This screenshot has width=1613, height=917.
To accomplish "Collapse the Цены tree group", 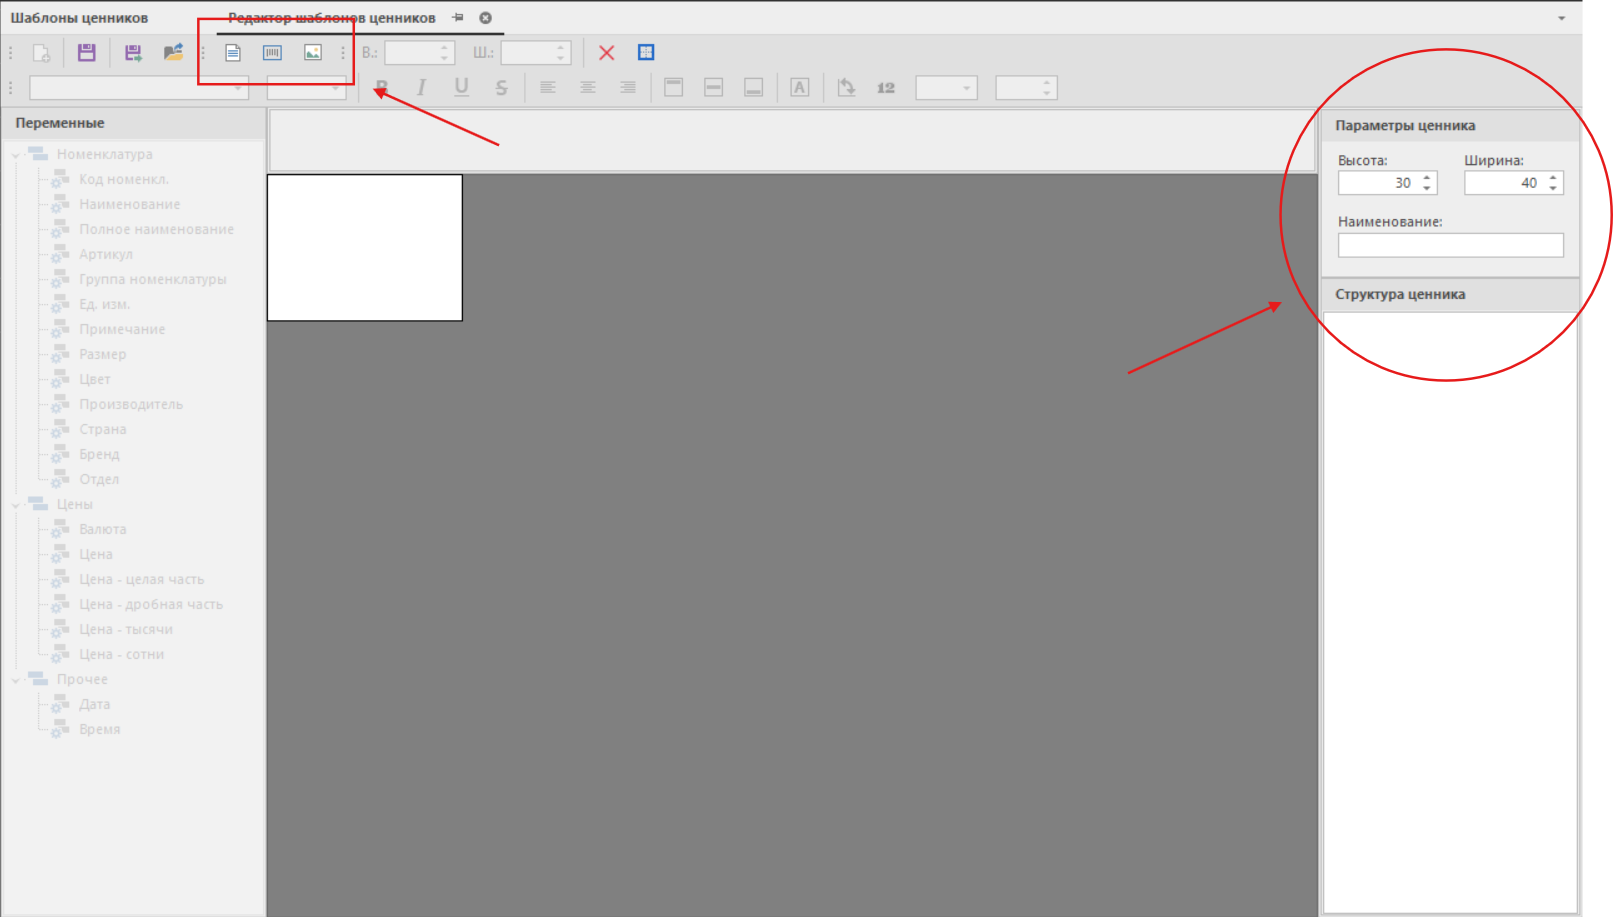I will click(x=16, y=505).
